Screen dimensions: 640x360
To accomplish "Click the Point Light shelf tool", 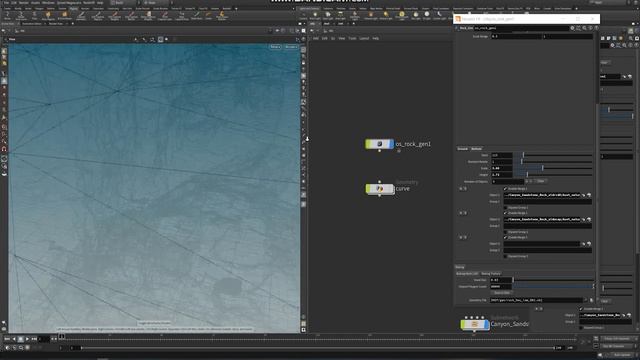I will coord(315,16).
